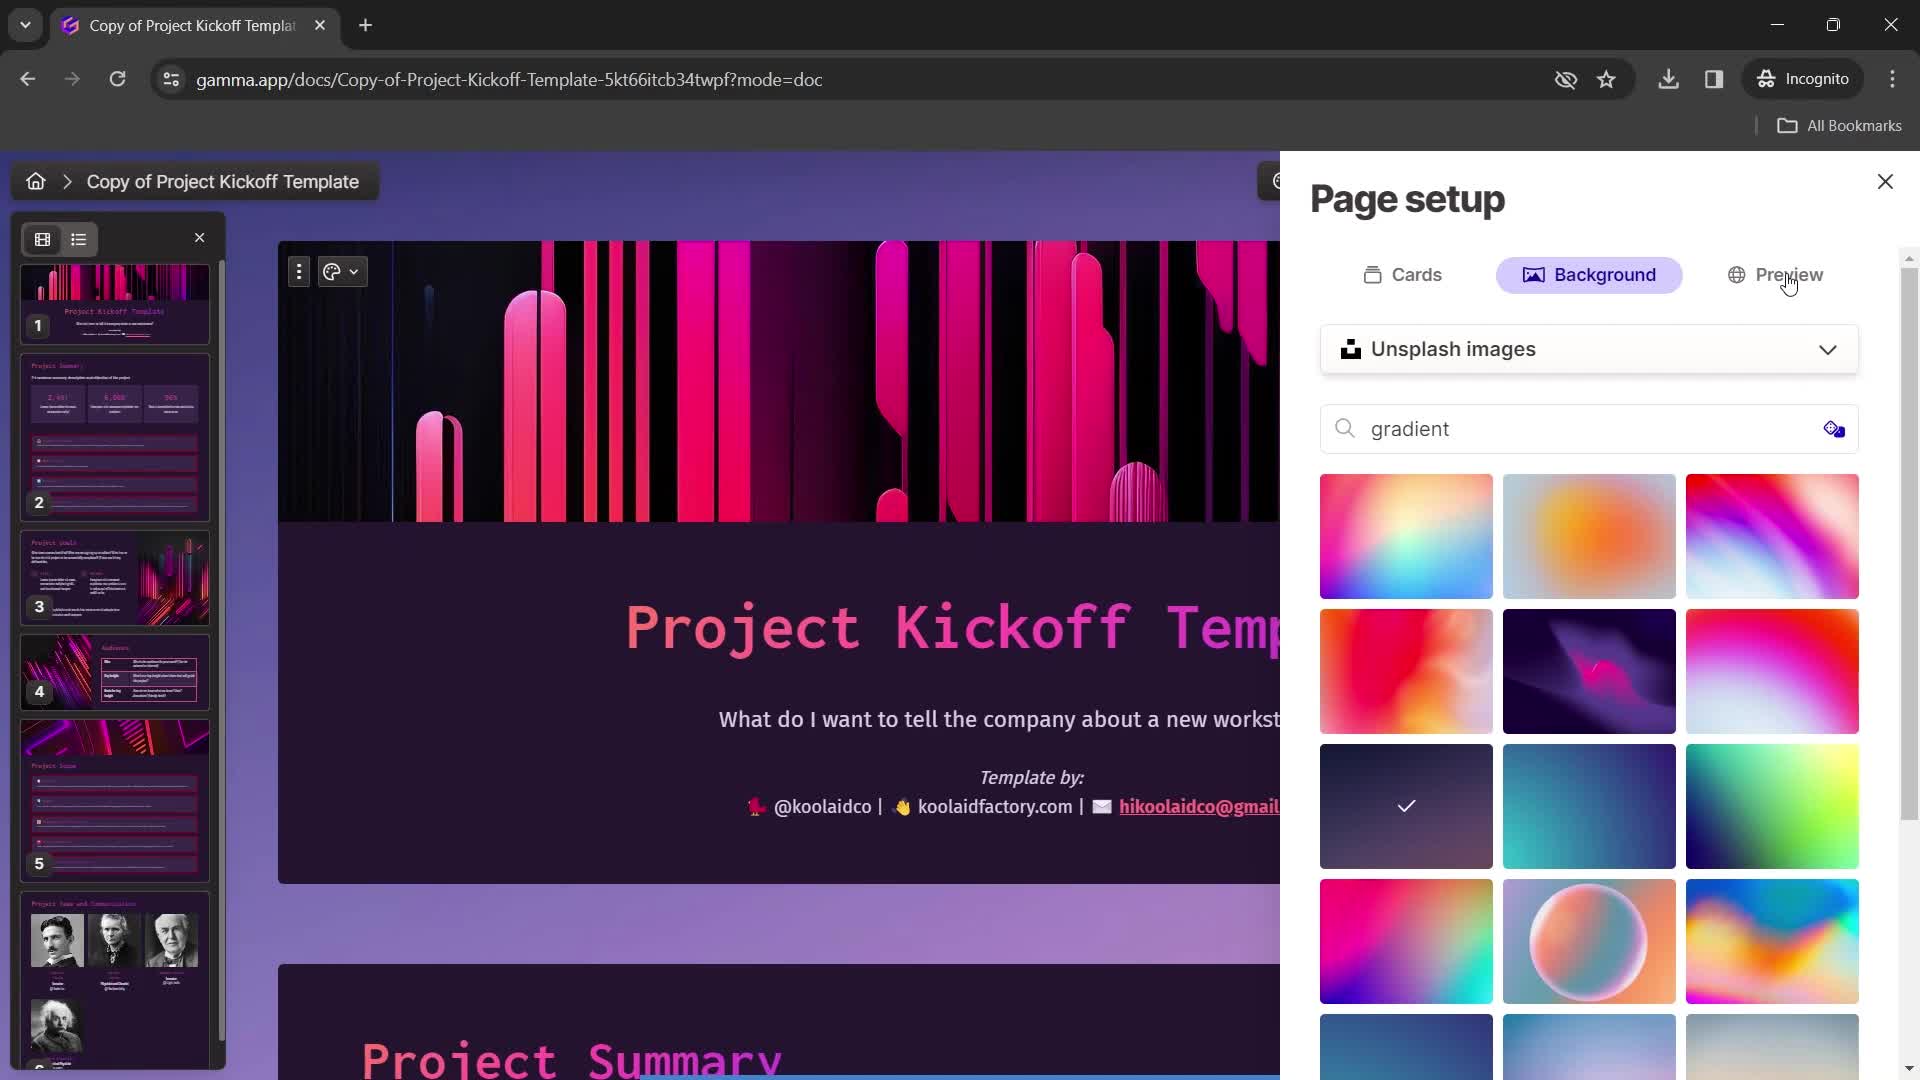Screen dimensions: 1920x1080
Task: Go back in browser history
Action: tap(28, 79)
